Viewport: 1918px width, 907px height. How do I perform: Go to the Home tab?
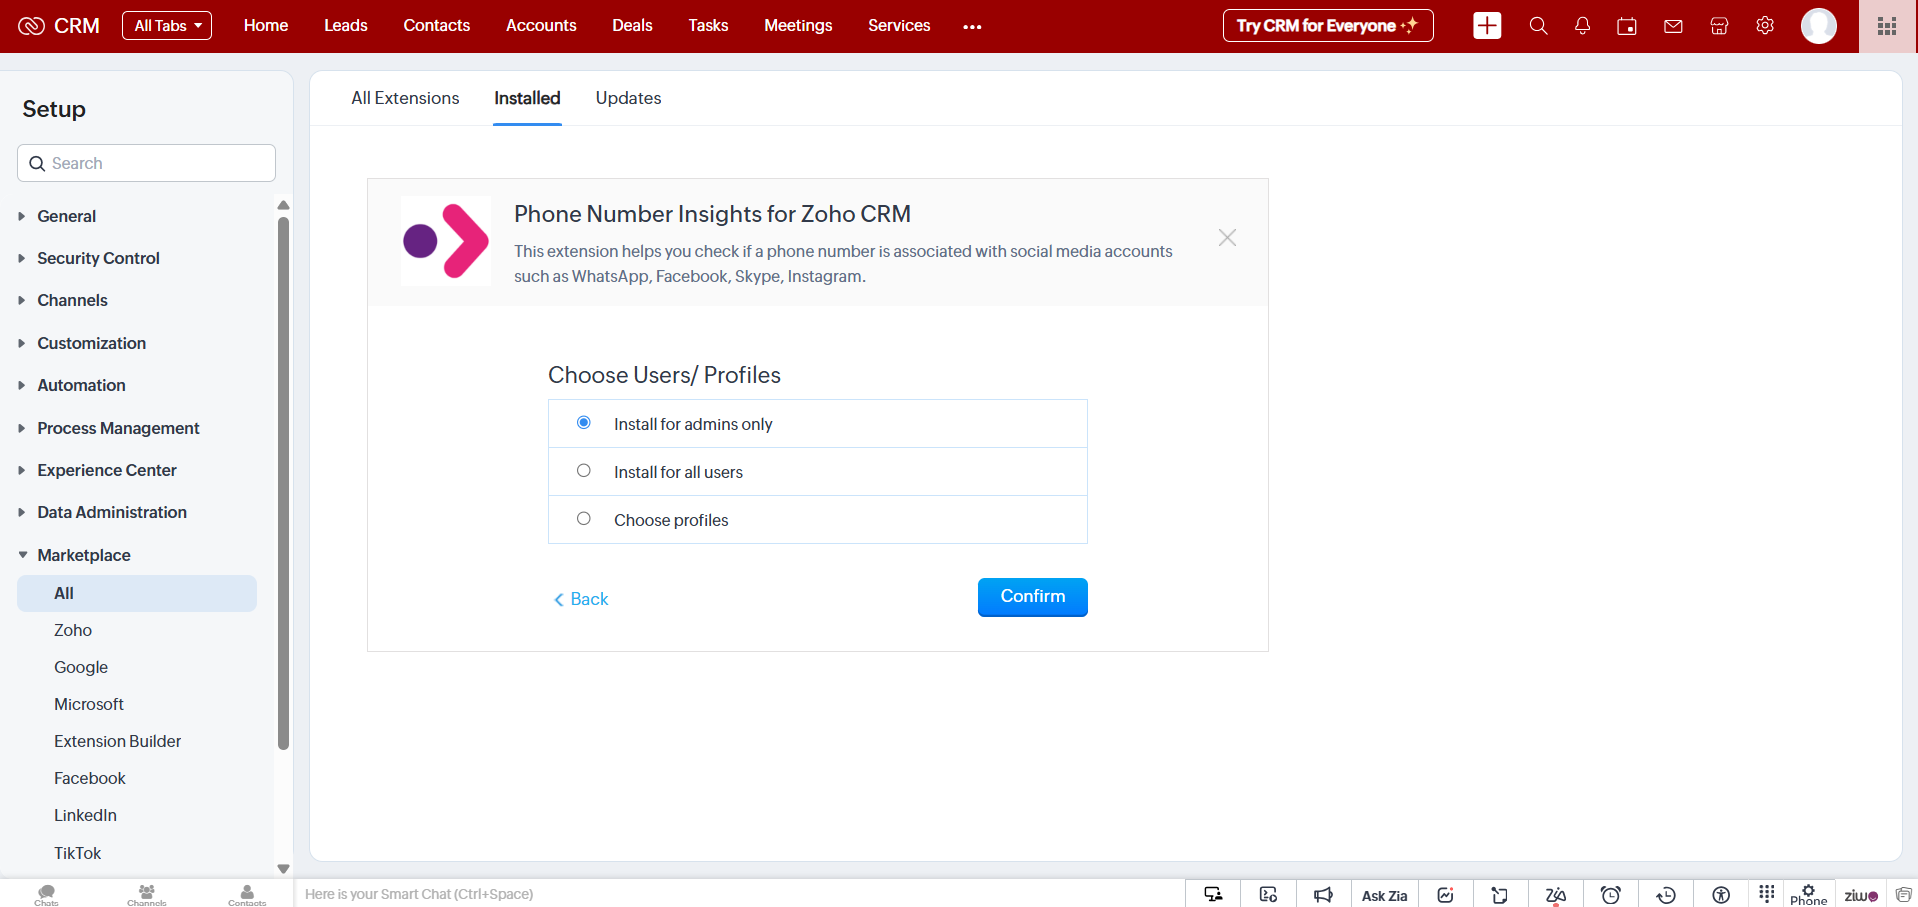266,26
